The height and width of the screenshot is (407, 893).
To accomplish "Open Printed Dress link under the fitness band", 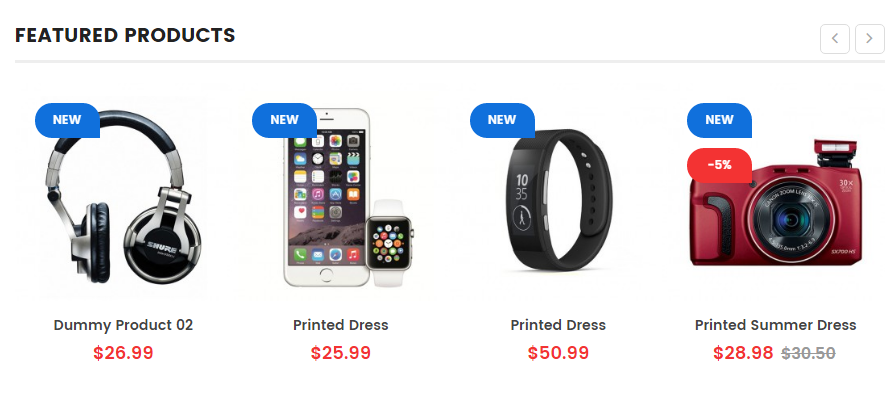I will click(x=558, y=325).
